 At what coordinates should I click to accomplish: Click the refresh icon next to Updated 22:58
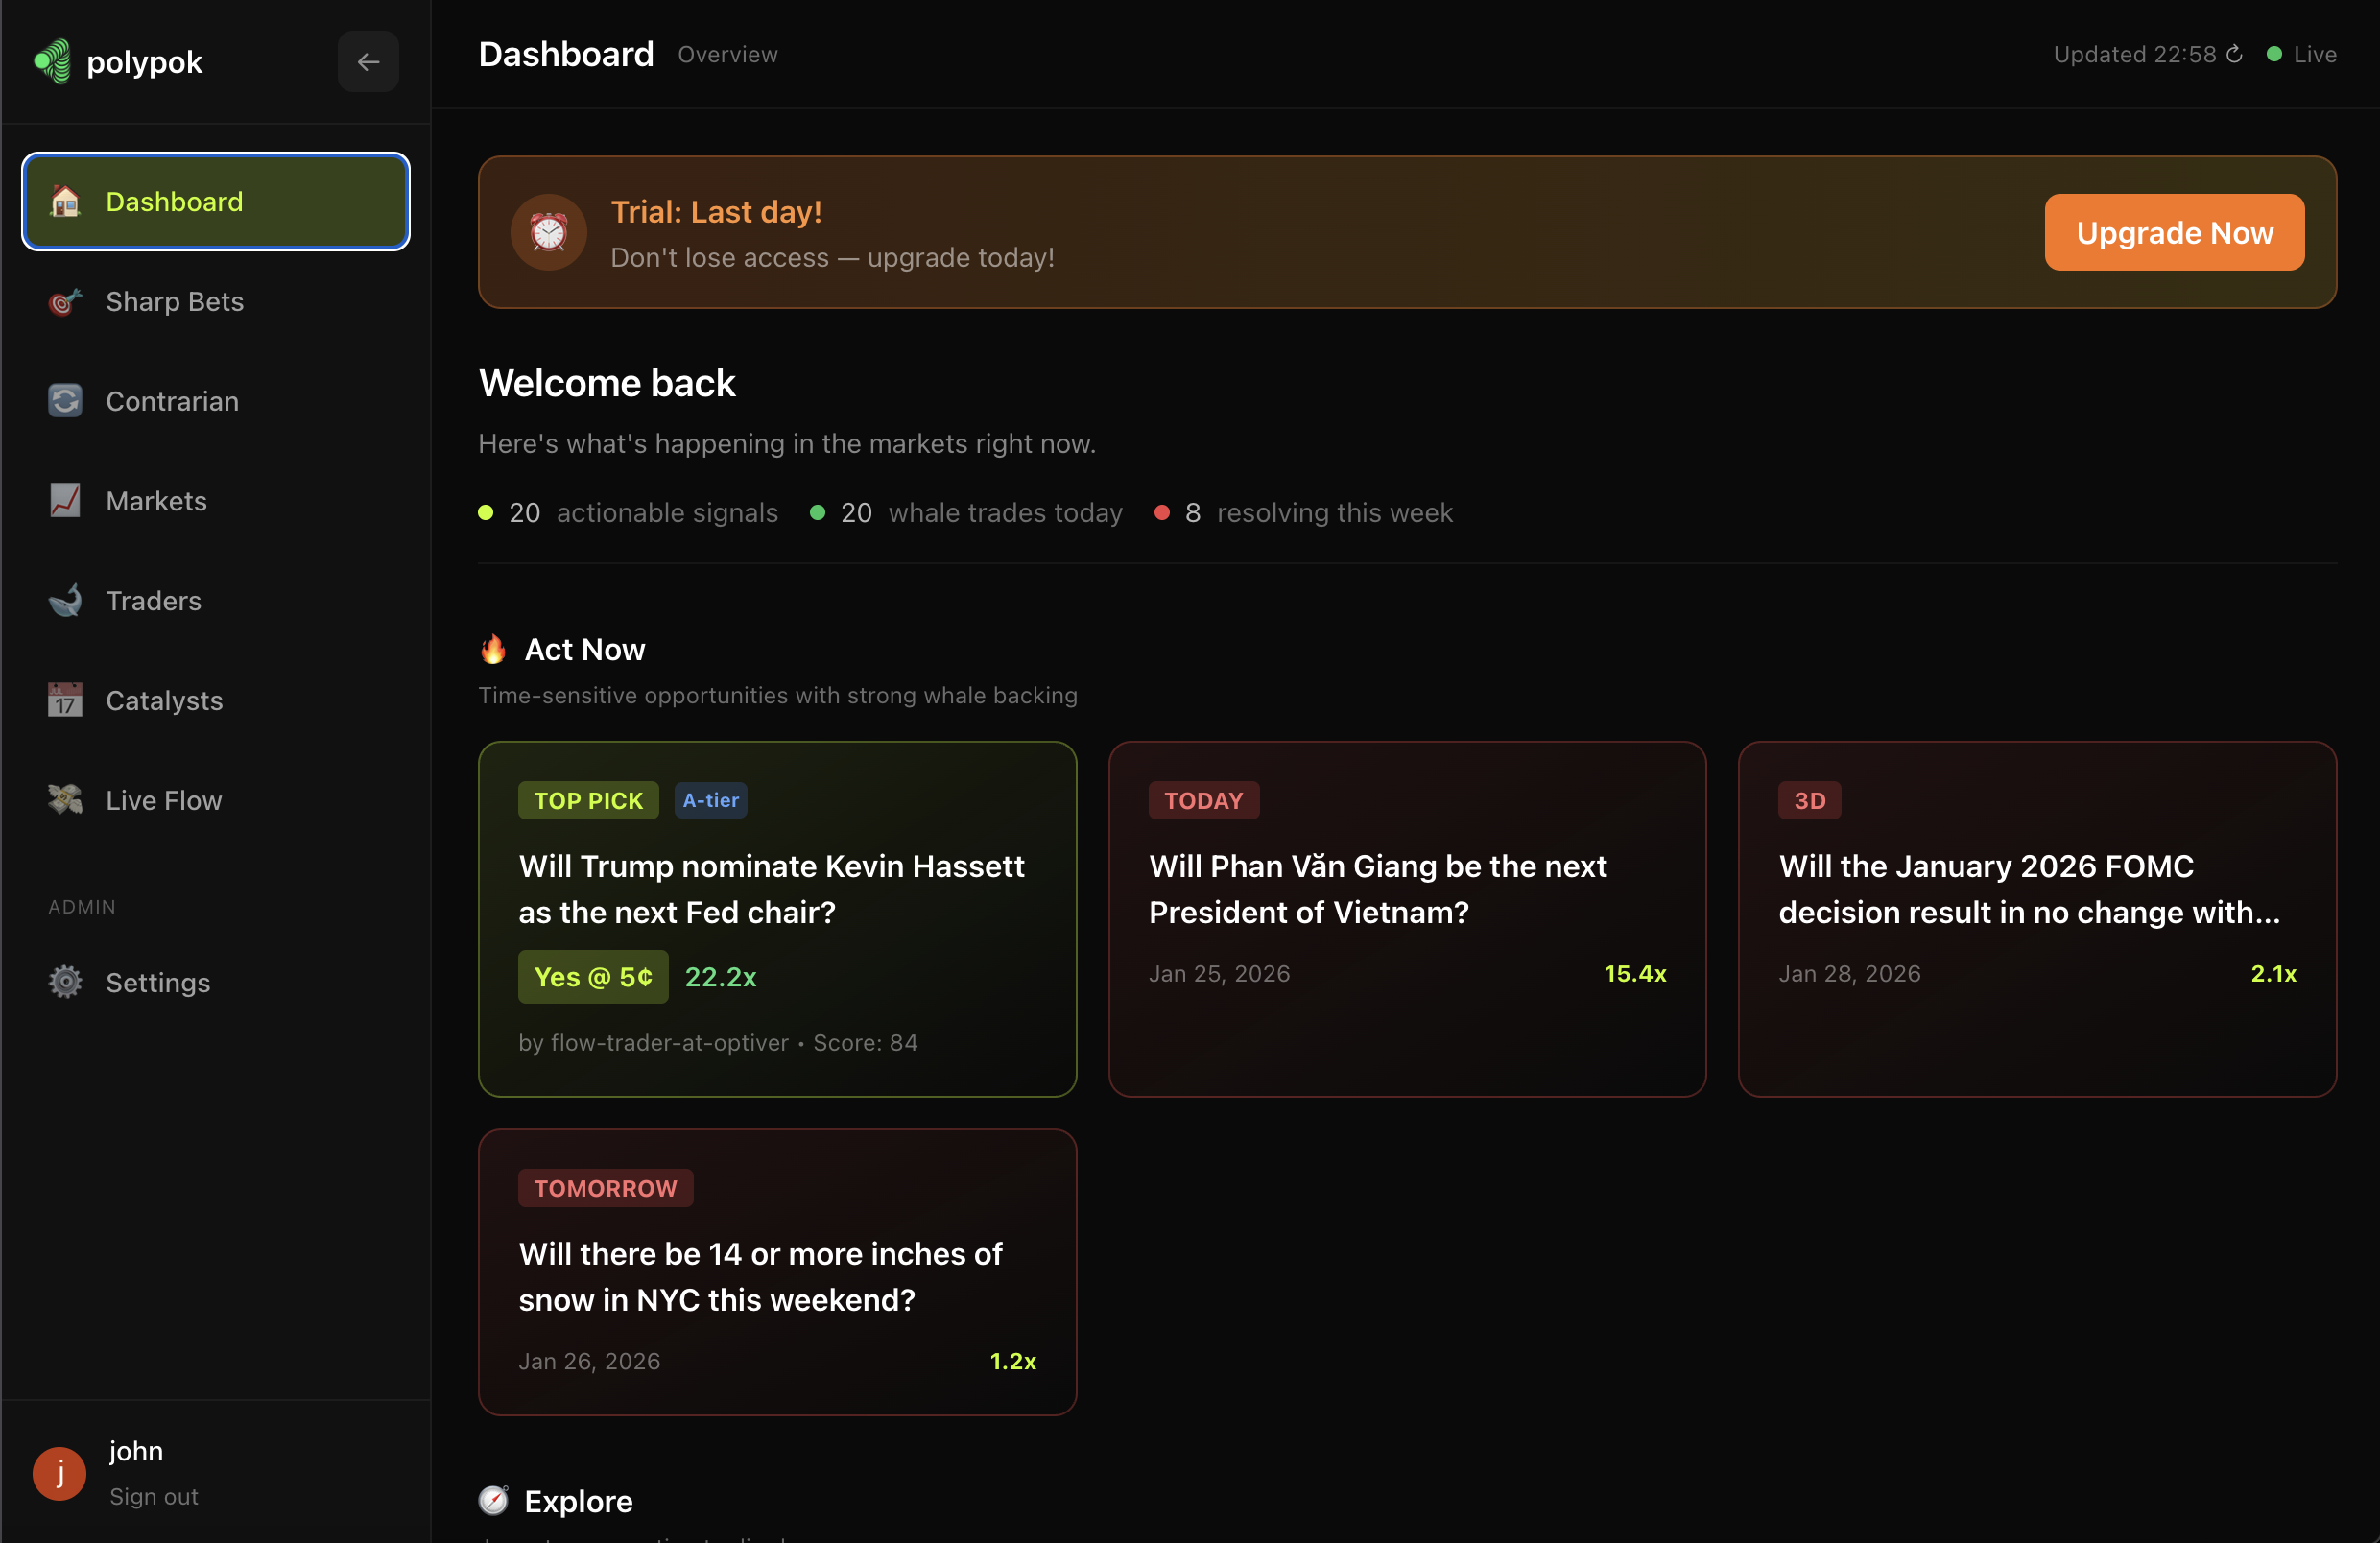coord(2234,54)
